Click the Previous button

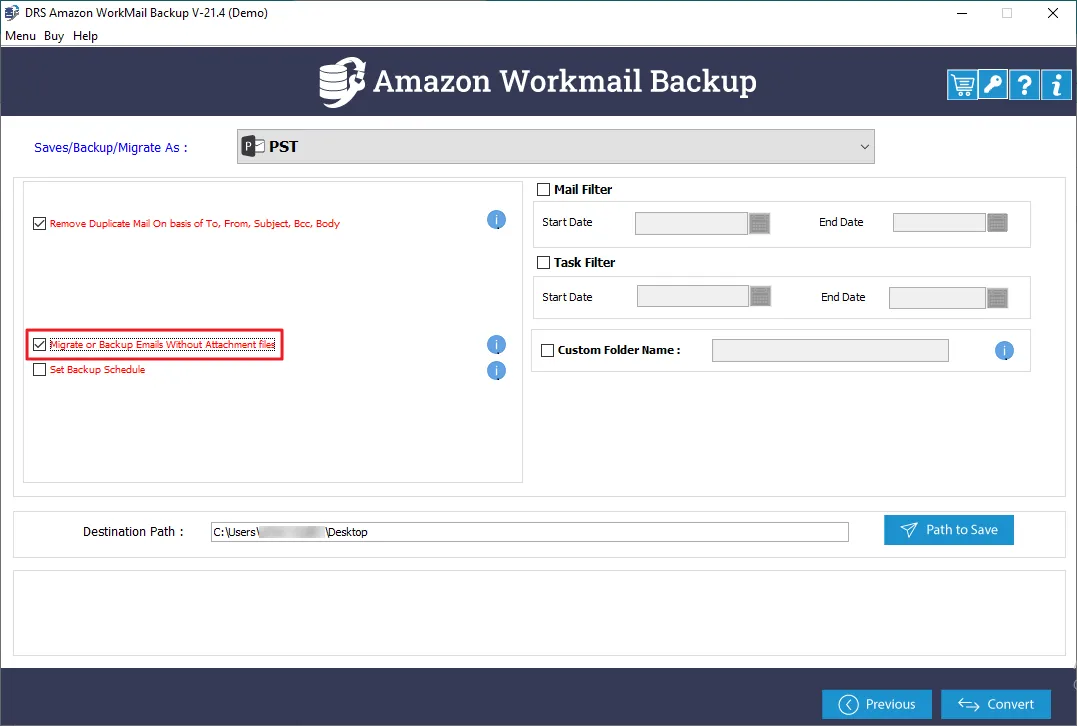876,704
